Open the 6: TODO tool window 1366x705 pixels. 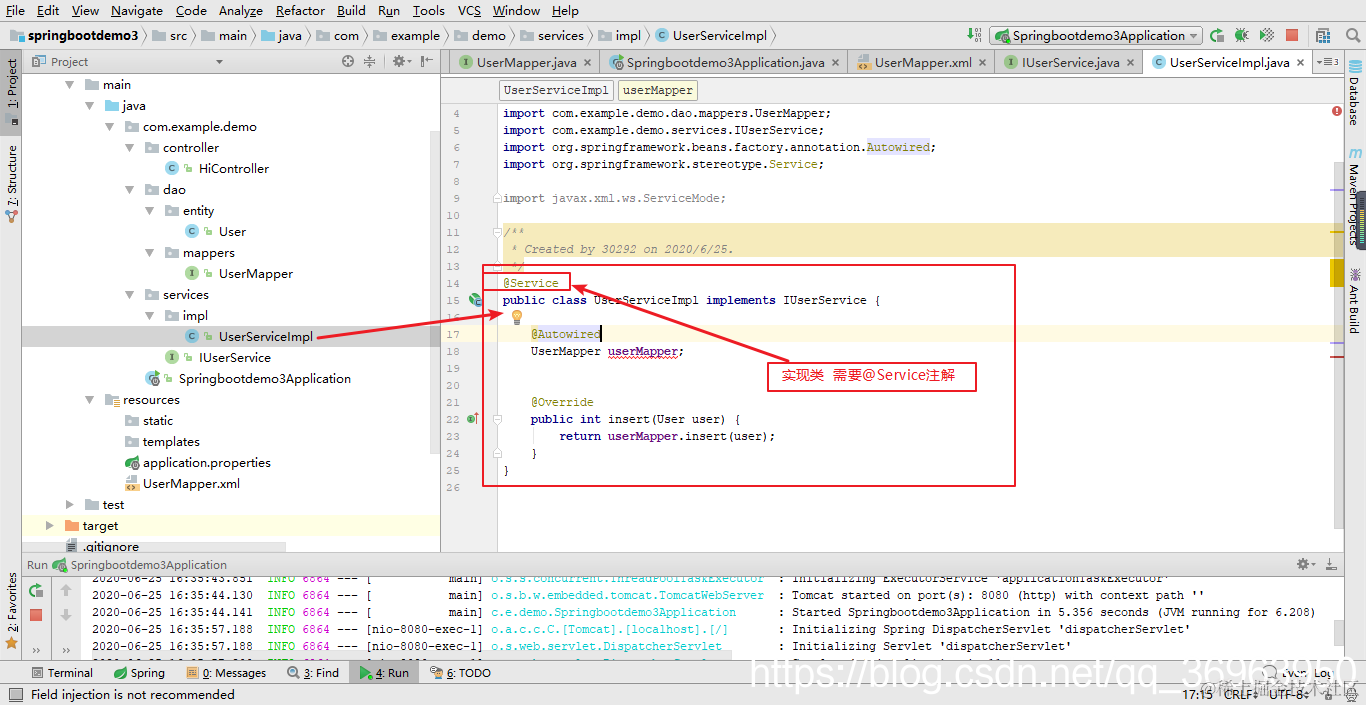point(461,673)
